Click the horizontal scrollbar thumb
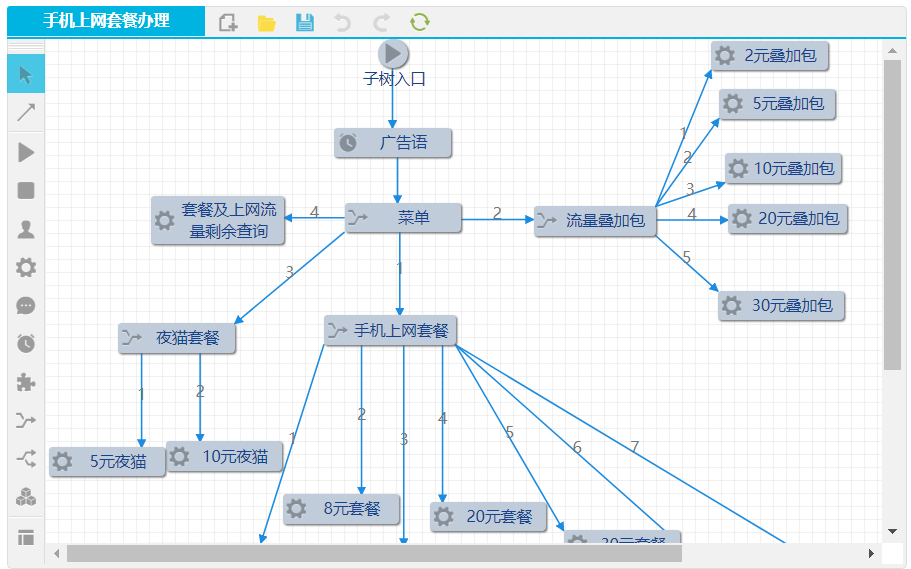Viewport: 911px width, 569px height. point(374,553)
